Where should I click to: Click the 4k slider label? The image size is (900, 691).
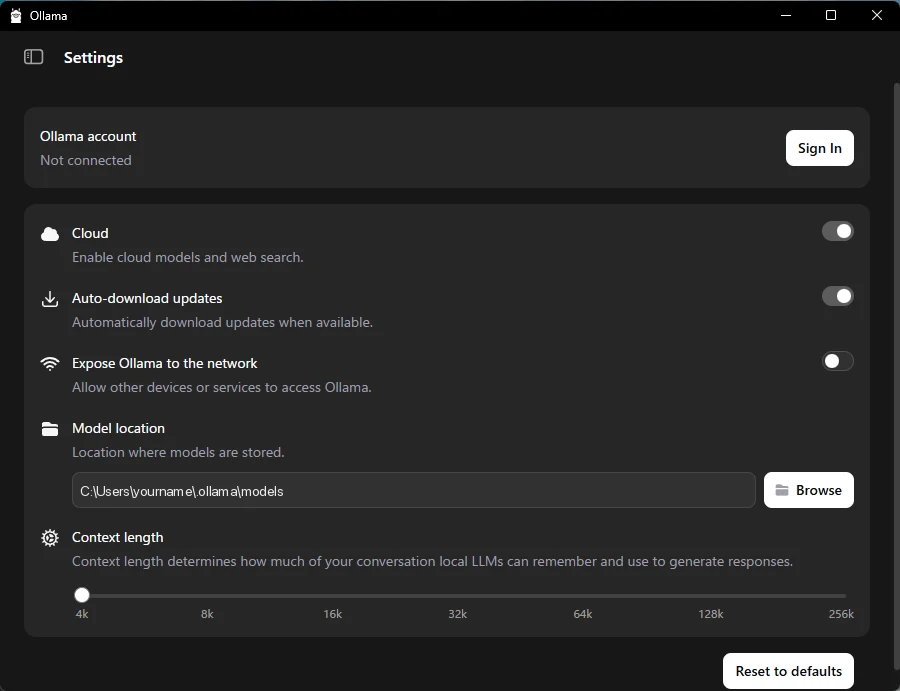click(82, 614)
